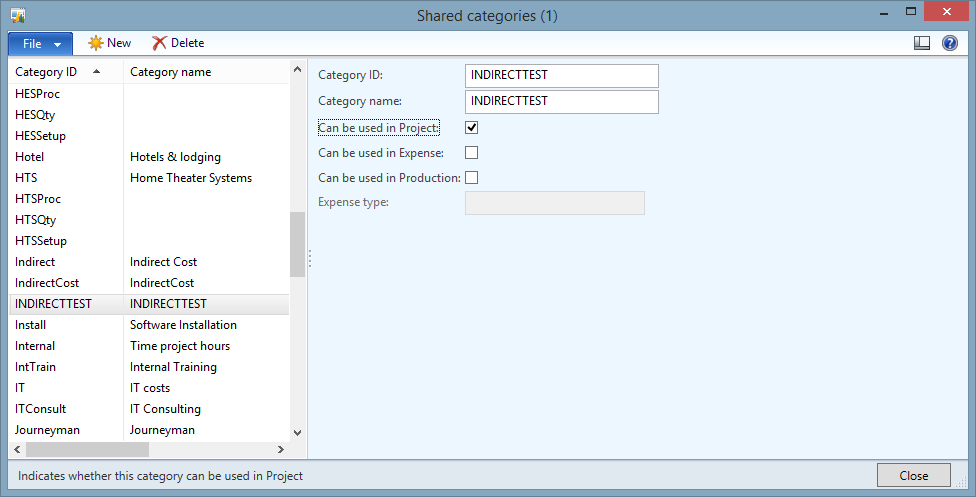The height and width of the screenshot is (497, 976).
Task: Click the application icon in title bar
Action: (x=18, y=16)
